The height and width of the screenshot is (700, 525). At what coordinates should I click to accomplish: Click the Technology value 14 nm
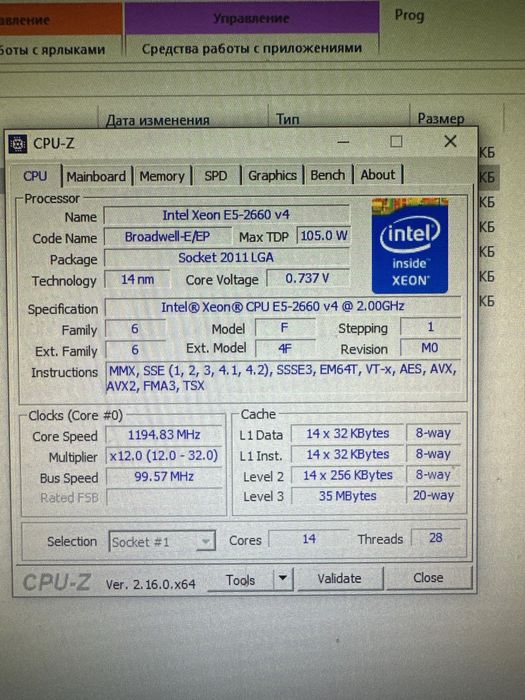(137, 280)
